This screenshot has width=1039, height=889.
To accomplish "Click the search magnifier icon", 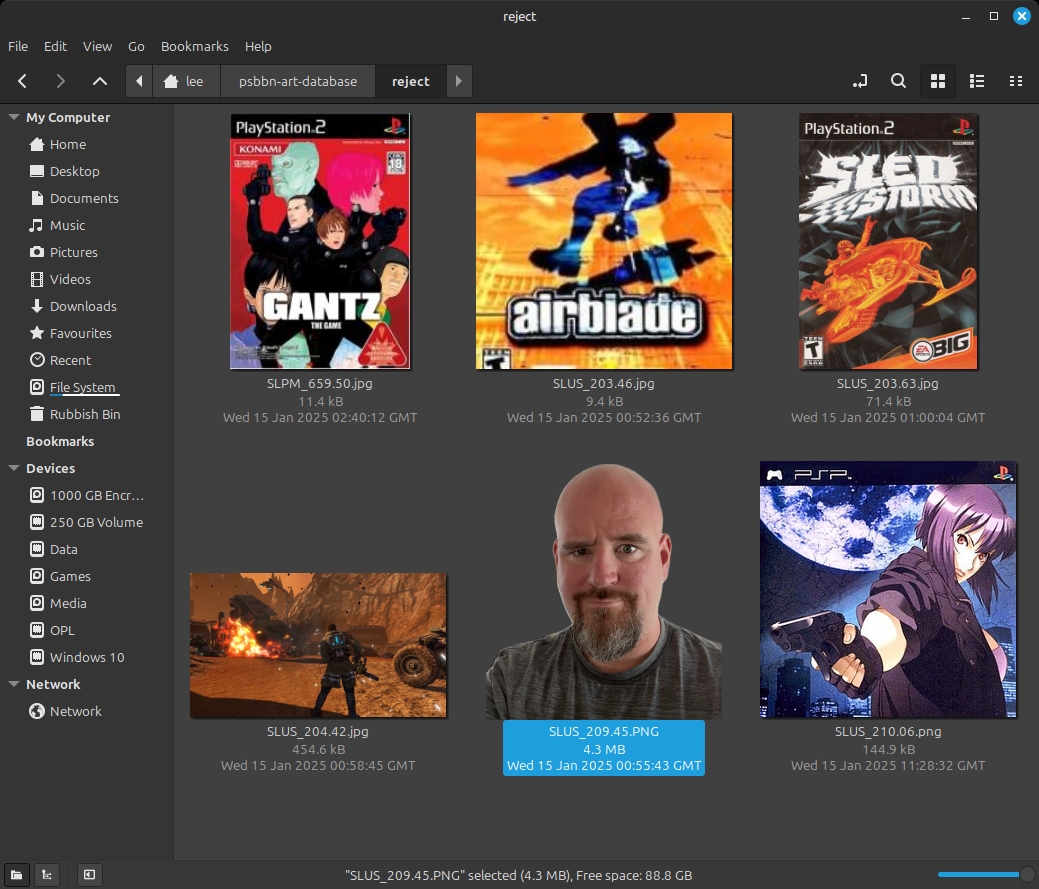I will click(898, 81).
